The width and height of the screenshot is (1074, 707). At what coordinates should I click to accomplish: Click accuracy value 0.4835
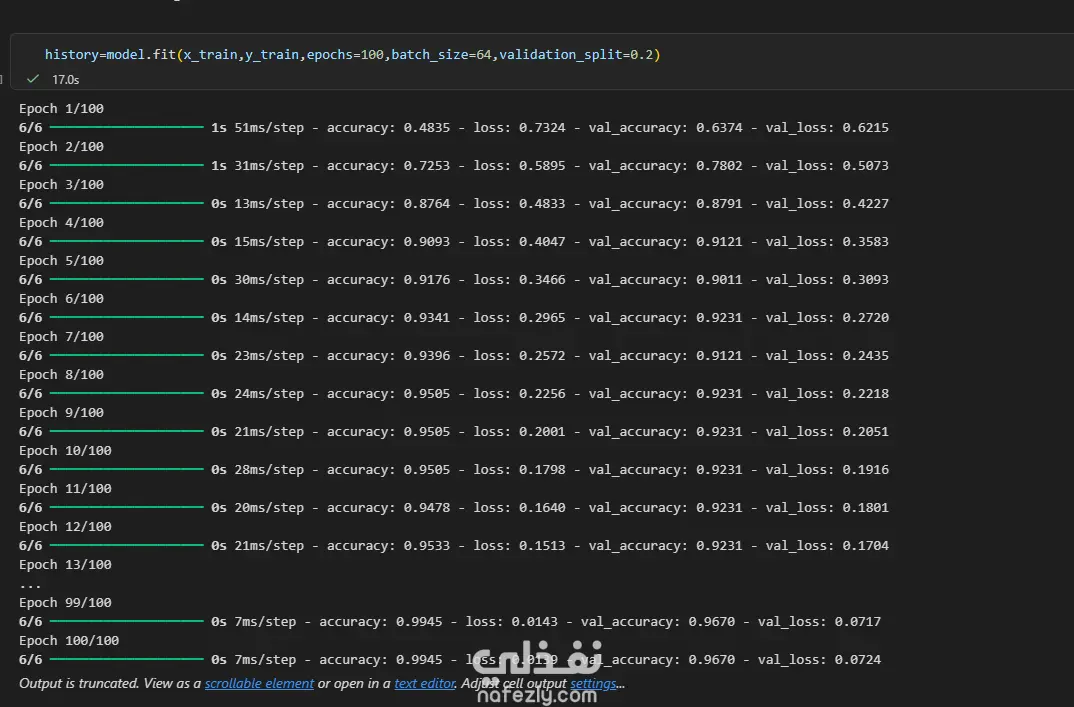click(x=427, y=127)
